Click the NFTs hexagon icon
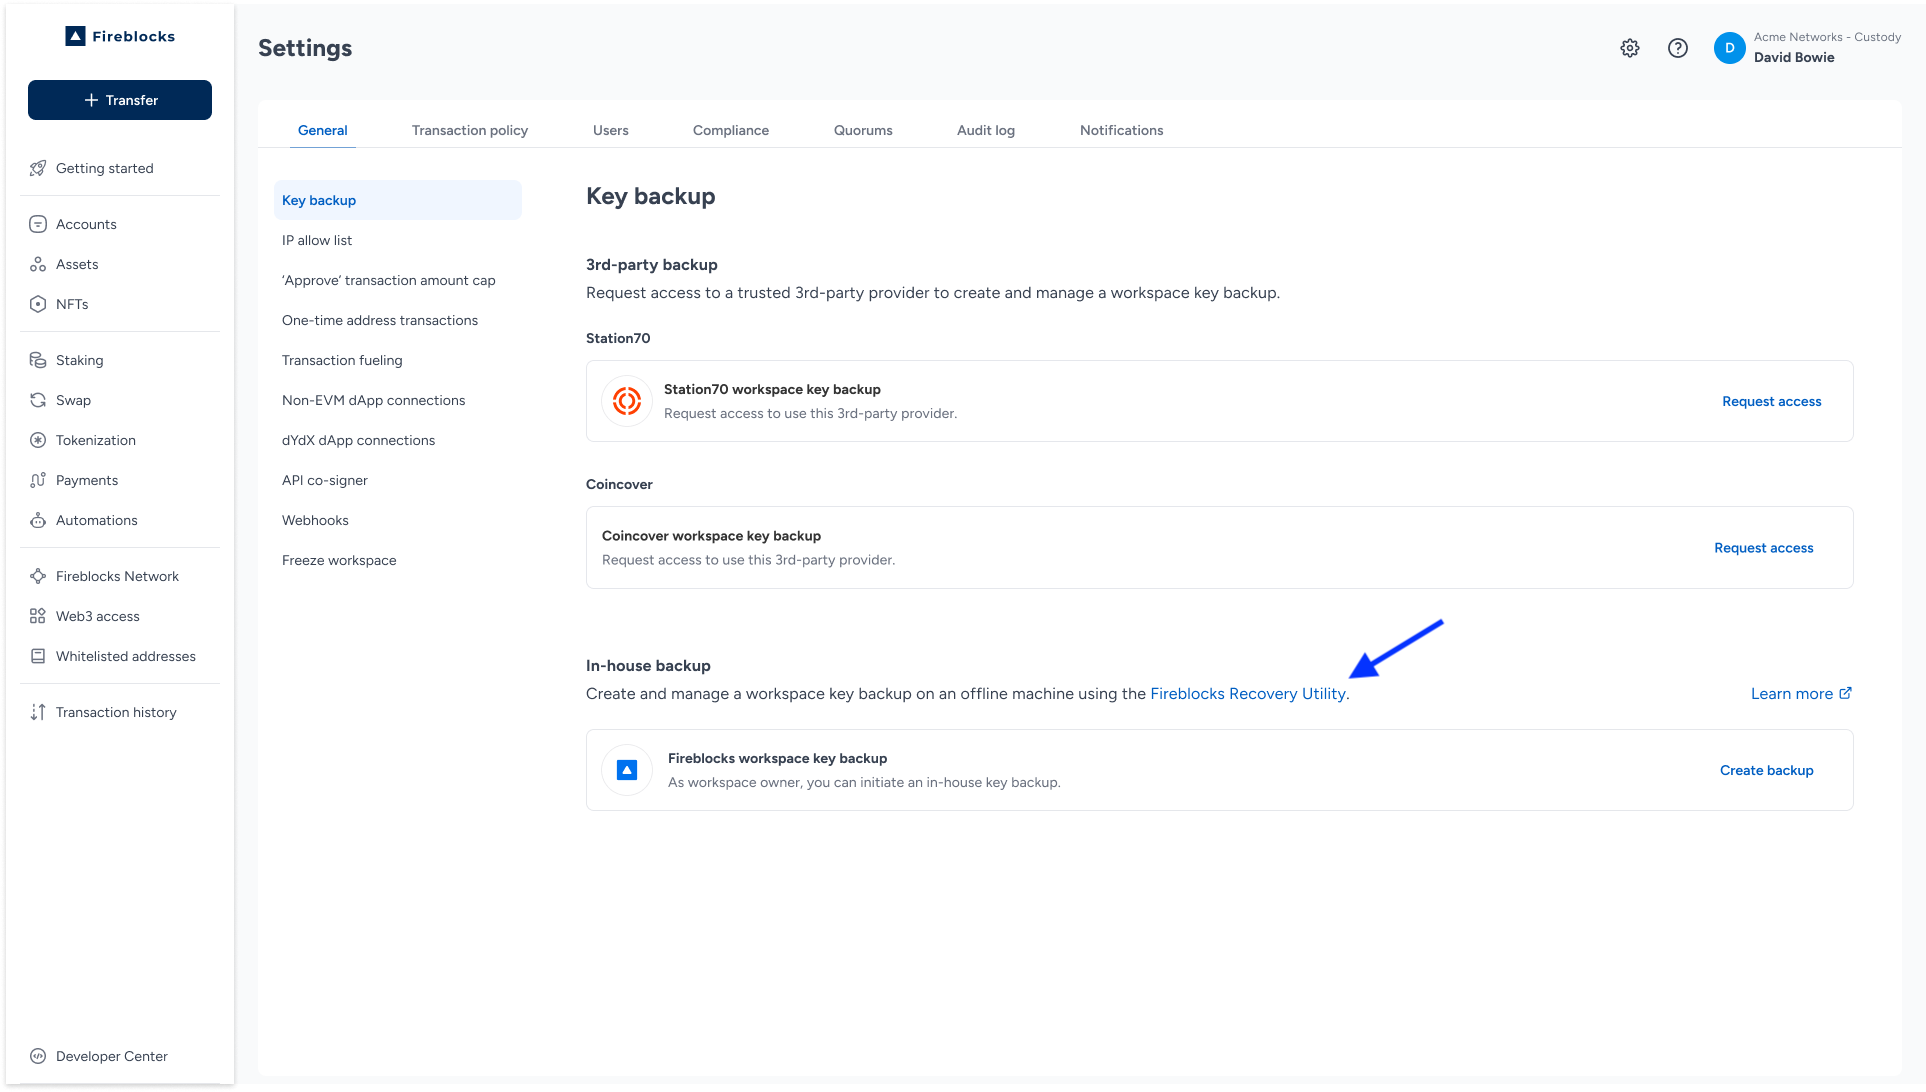 point(38,304)
